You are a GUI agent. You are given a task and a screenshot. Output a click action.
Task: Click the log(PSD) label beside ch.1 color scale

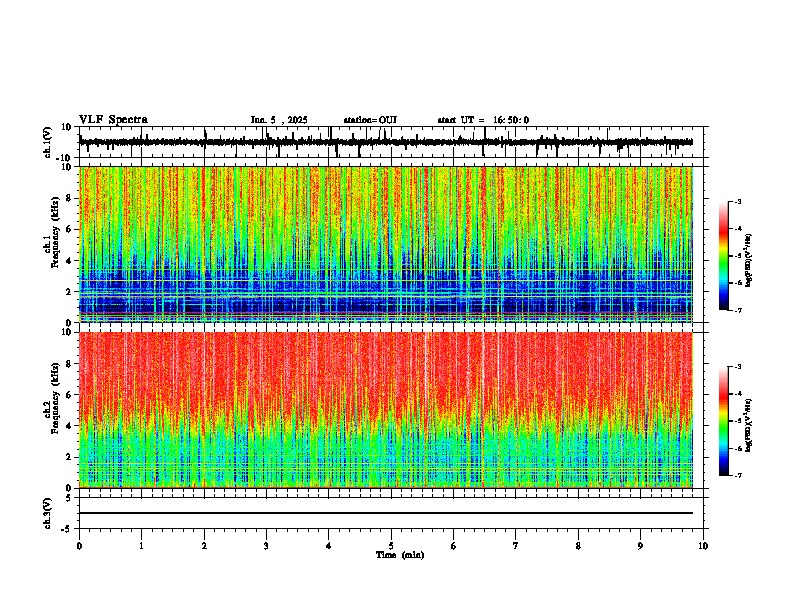(x=749, y=261)
